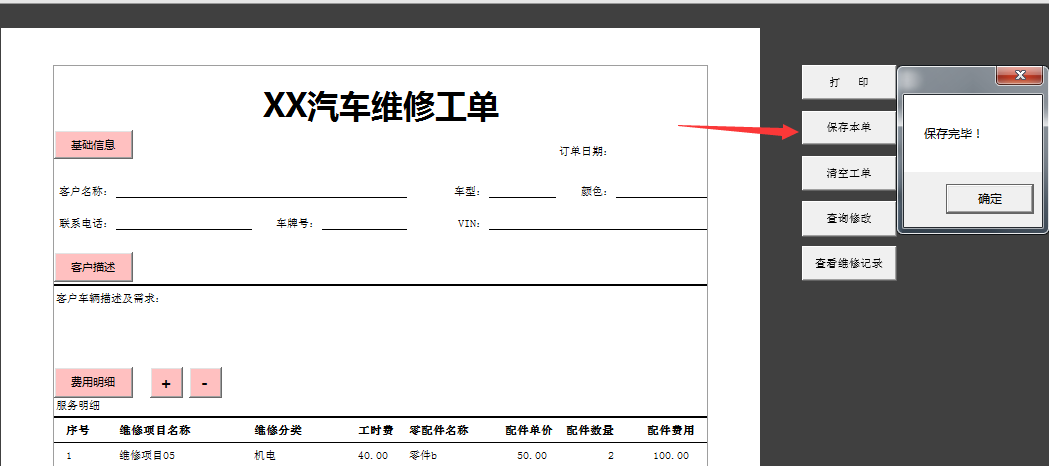Select the 40.00 labor fee cell
This screenshot has height=466, width=1049.
(x=373, y=456)
